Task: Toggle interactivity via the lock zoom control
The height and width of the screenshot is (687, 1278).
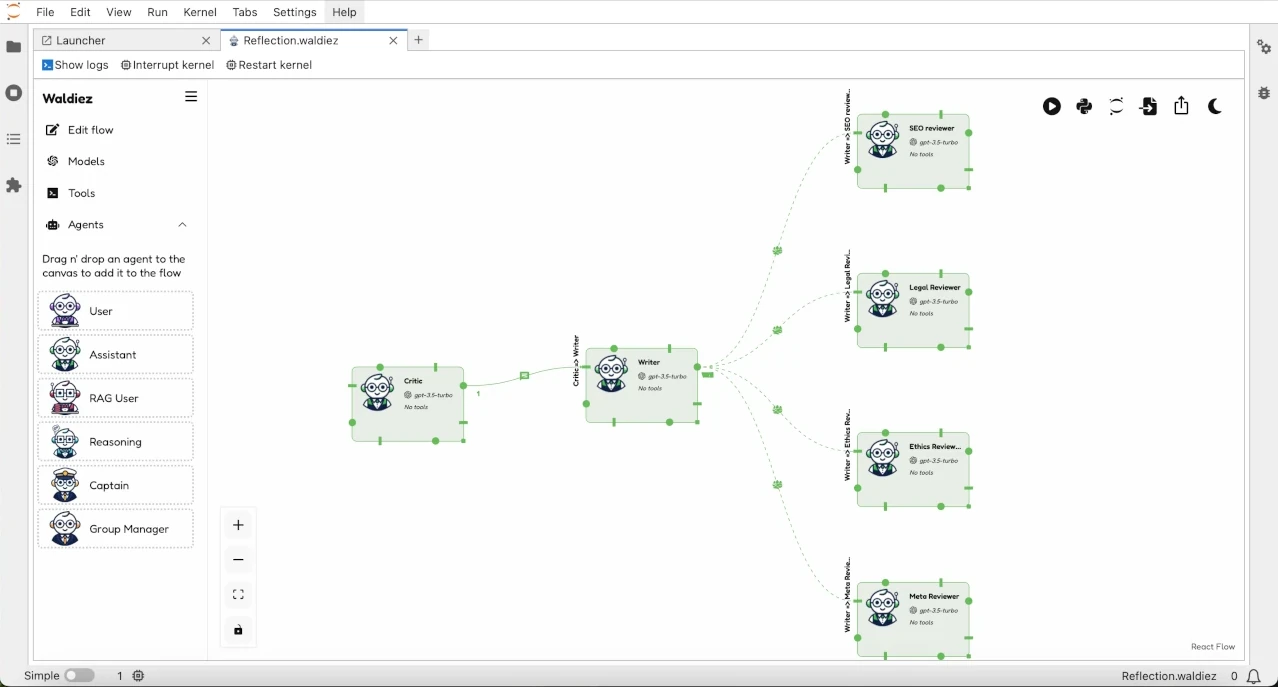Action: tap(238, 630)
